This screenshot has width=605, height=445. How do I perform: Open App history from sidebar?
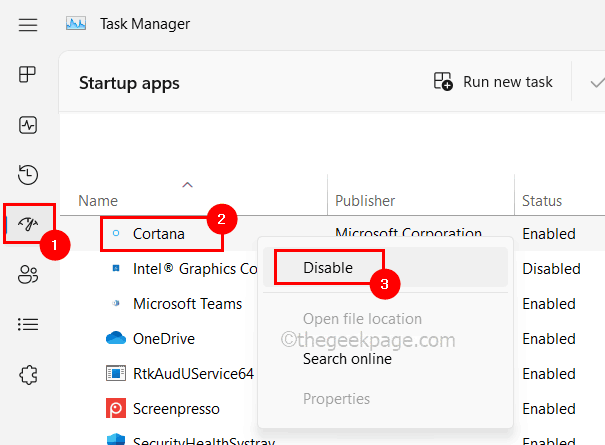[29, 175]
